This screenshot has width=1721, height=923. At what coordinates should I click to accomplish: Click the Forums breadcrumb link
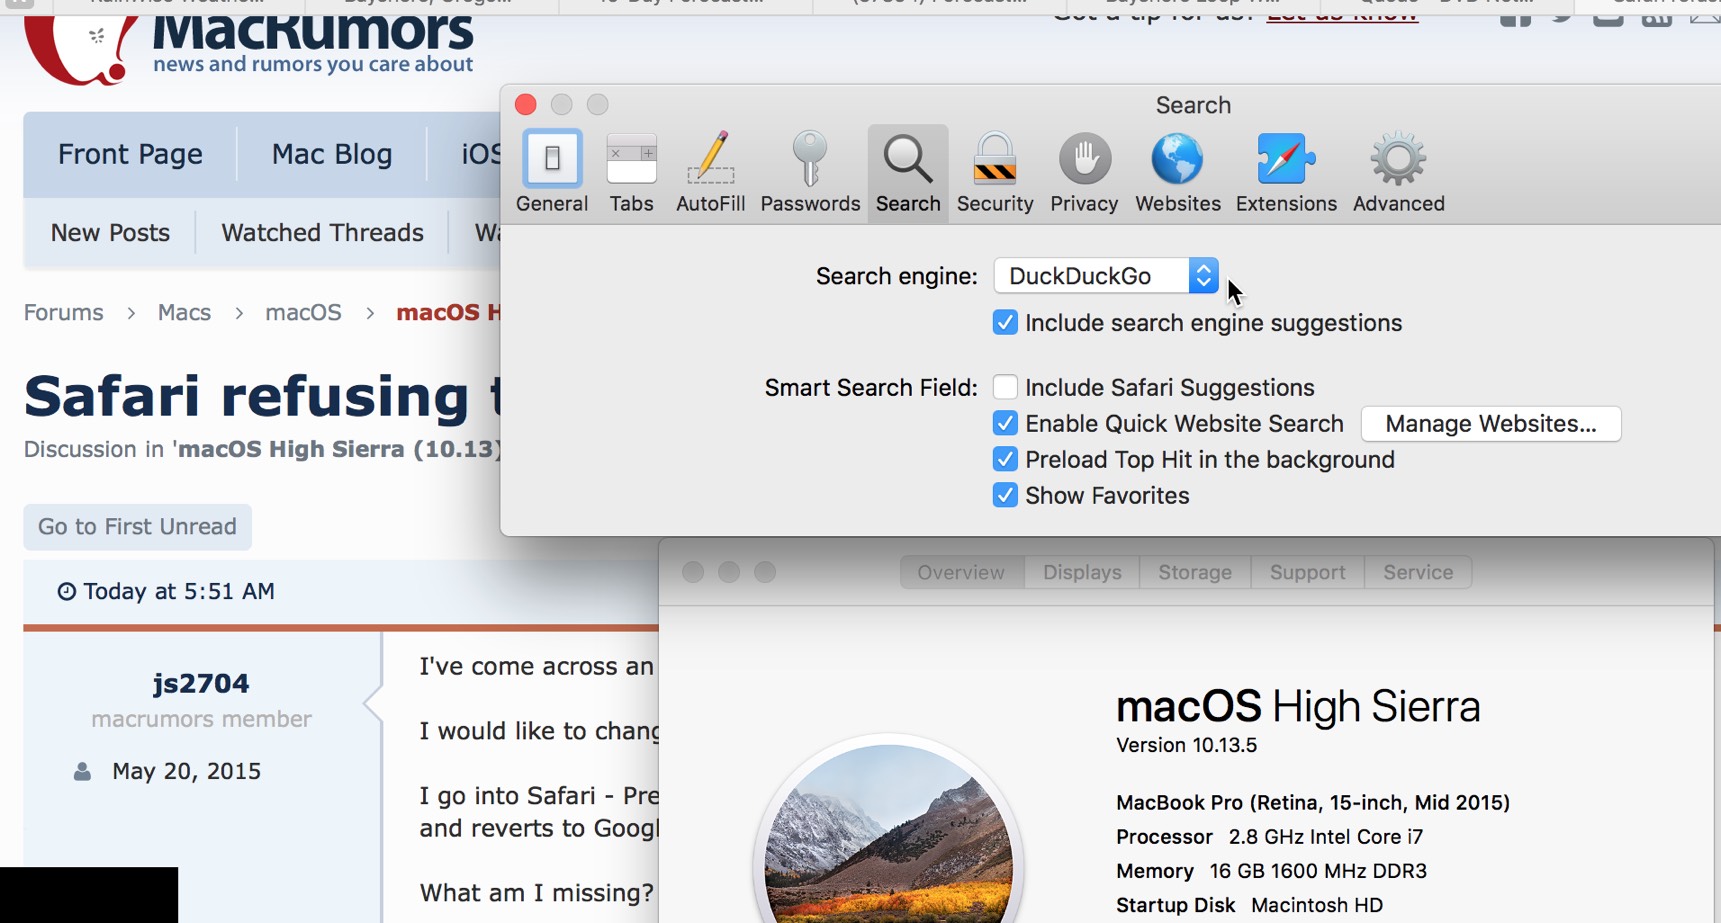pyautogui.click(x=64, y=313)
